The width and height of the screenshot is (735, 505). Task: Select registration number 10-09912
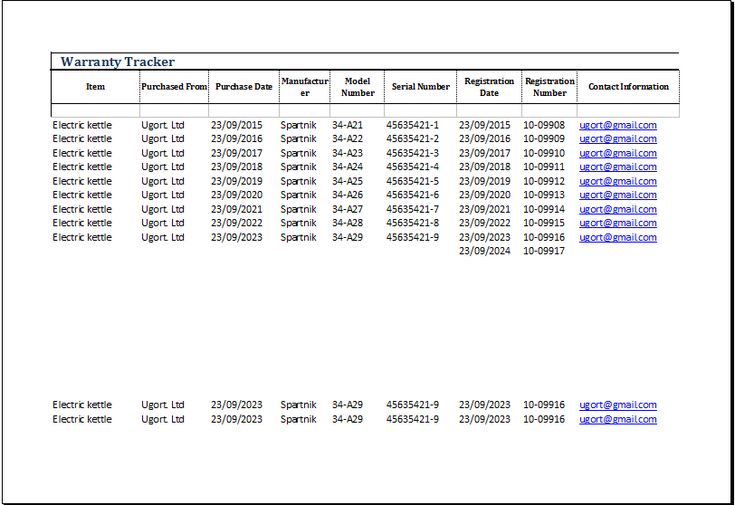click(544, 181)
